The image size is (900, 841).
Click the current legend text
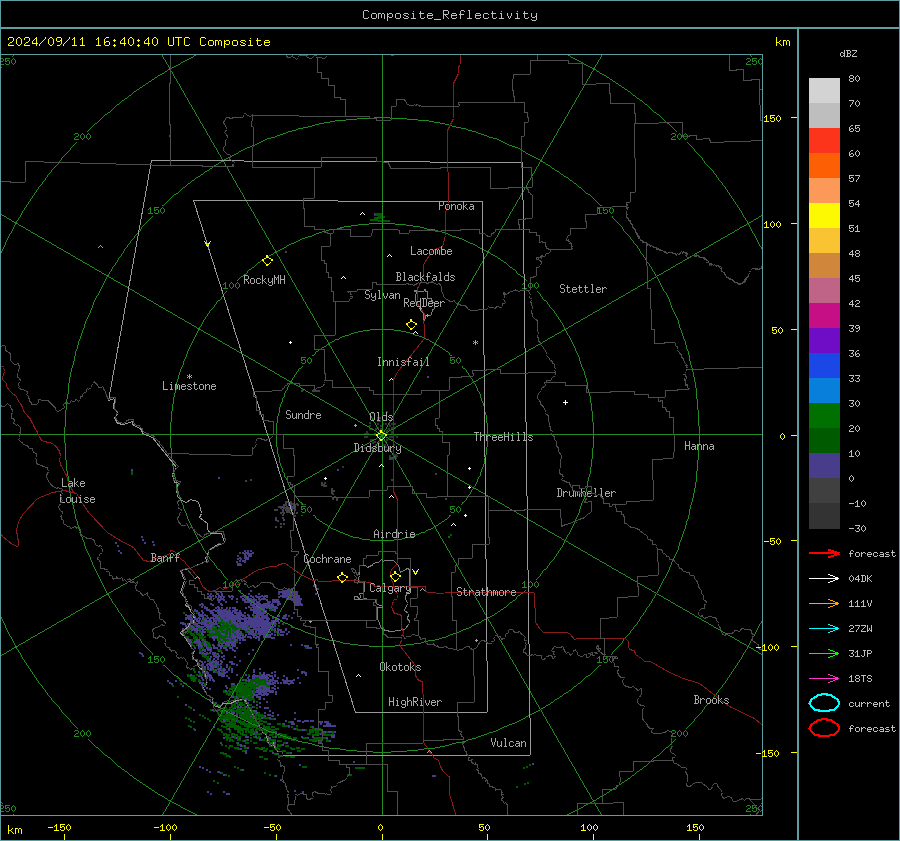point(869,704)
